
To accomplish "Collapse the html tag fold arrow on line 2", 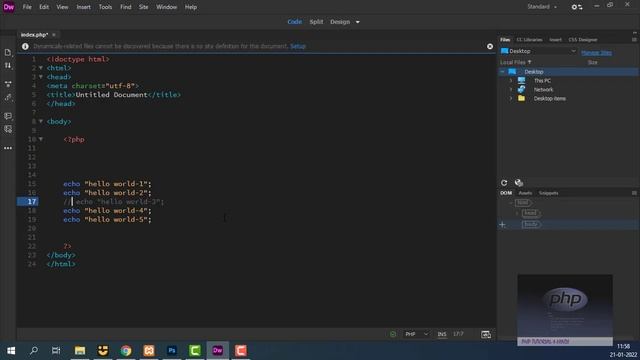I will click(x=41, y=68).
